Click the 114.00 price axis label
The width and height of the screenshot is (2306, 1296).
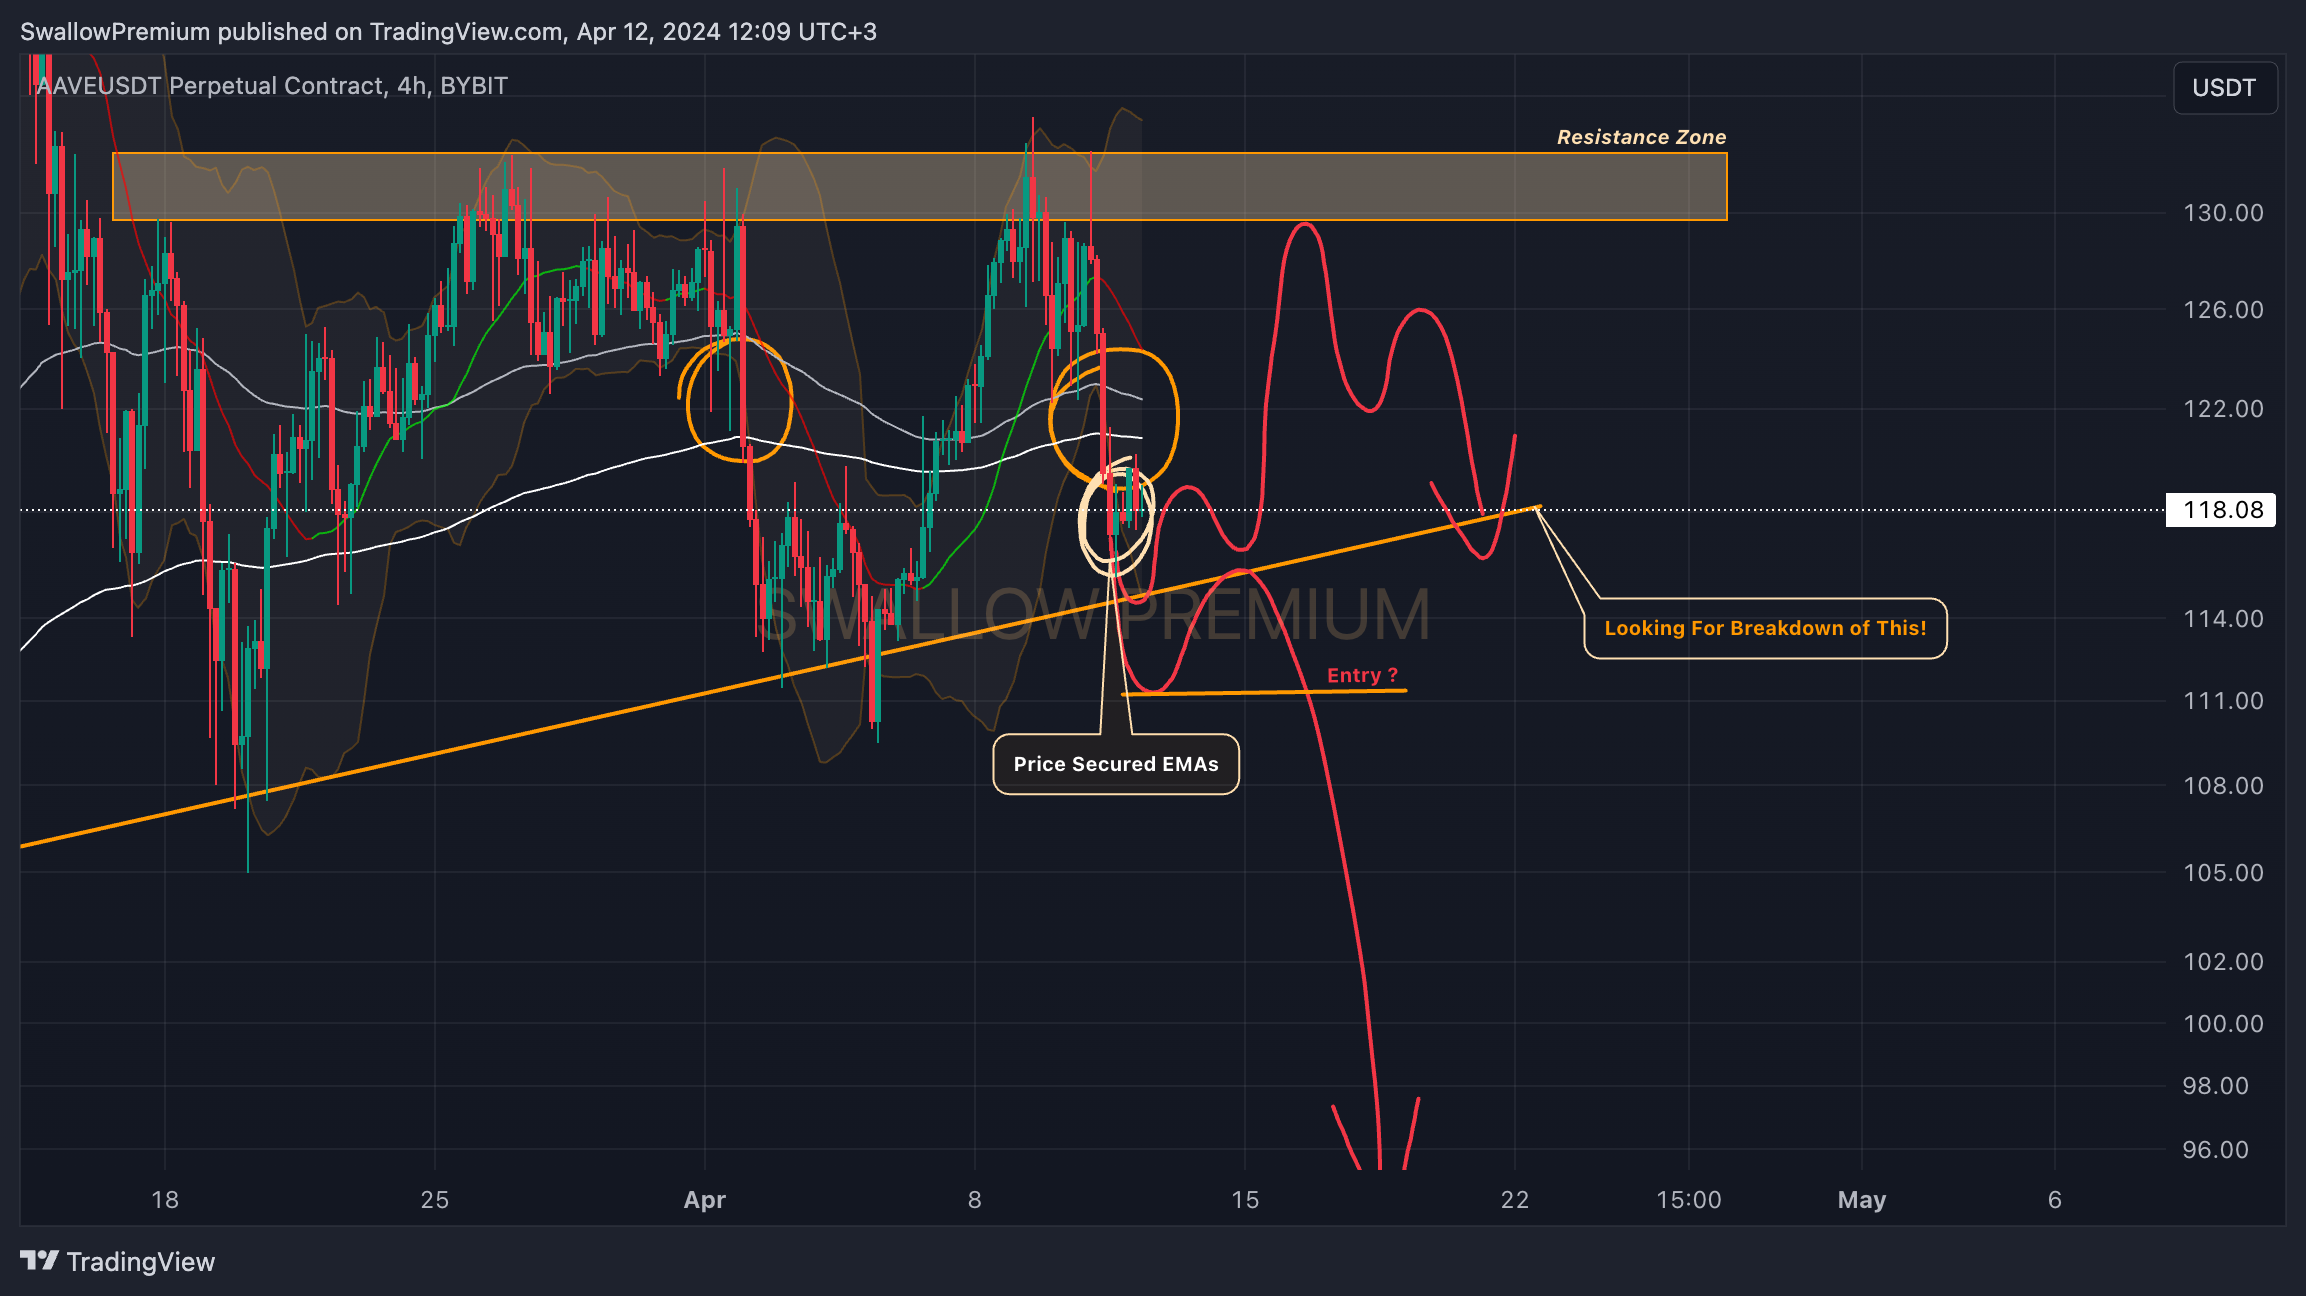pos(2223,619)
